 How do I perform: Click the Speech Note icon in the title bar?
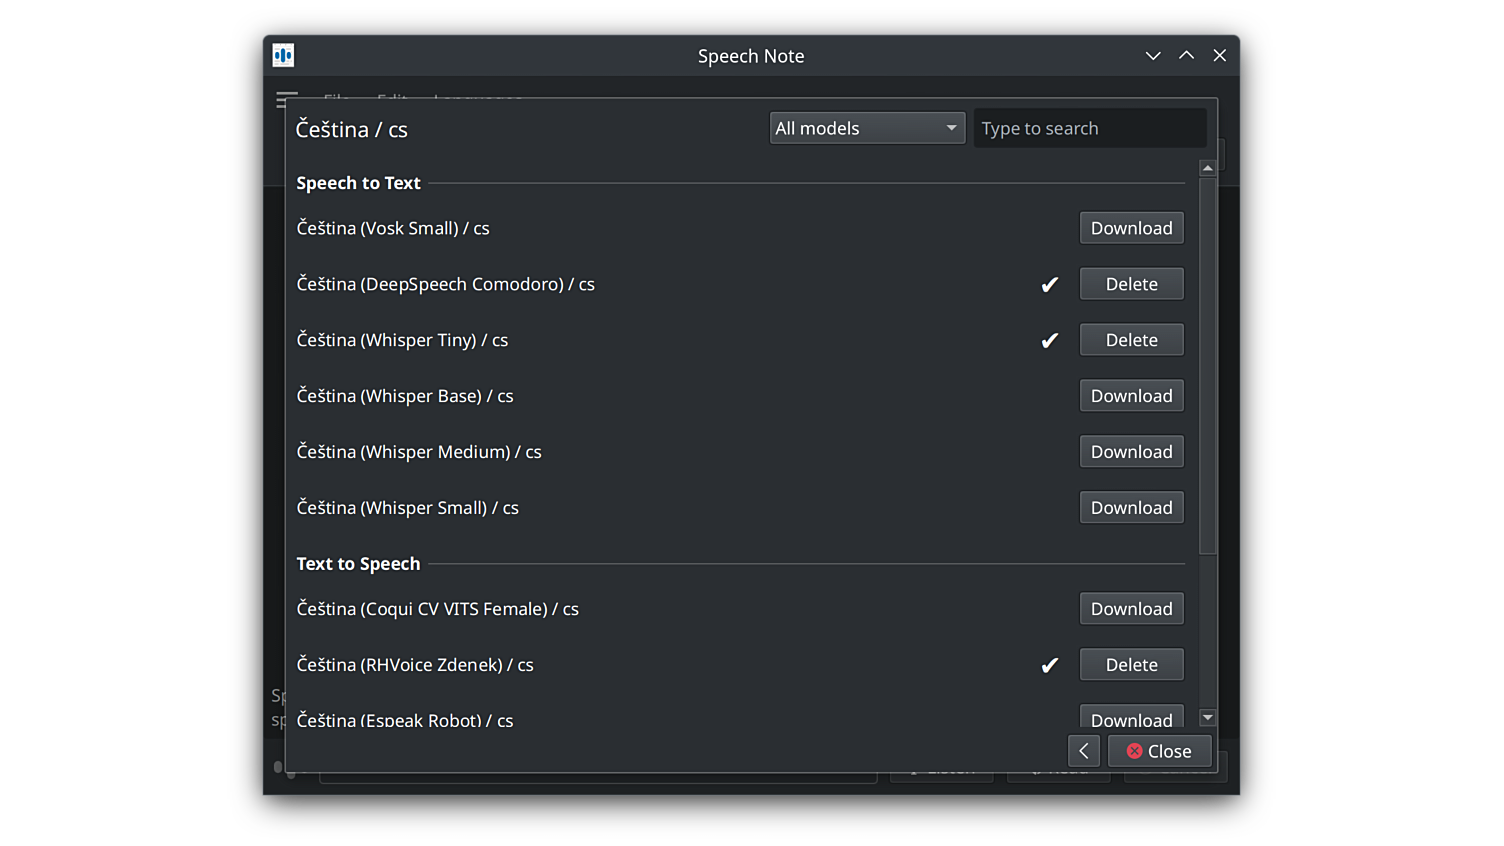pos(283,55)
